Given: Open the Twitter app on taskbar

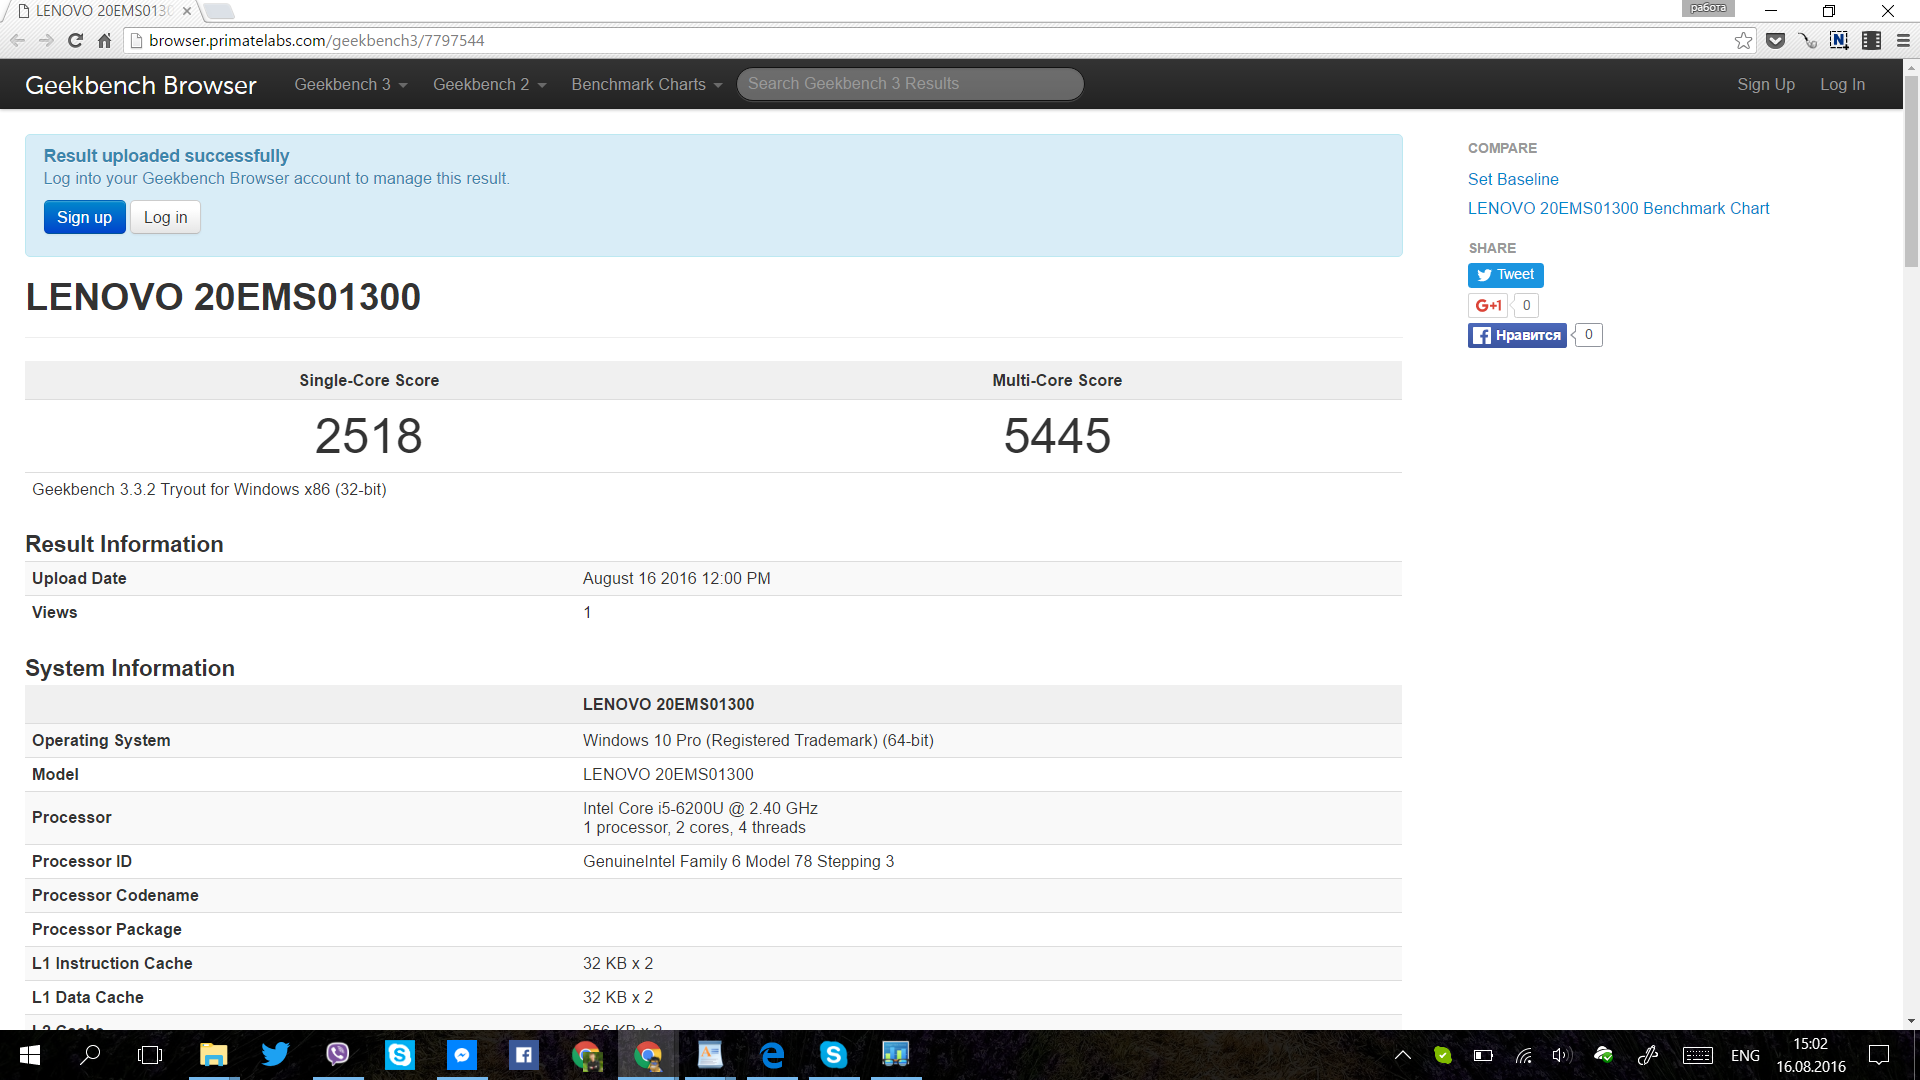Looking at the screenshot, I should pyautogui.click(x=275, y=1055).
